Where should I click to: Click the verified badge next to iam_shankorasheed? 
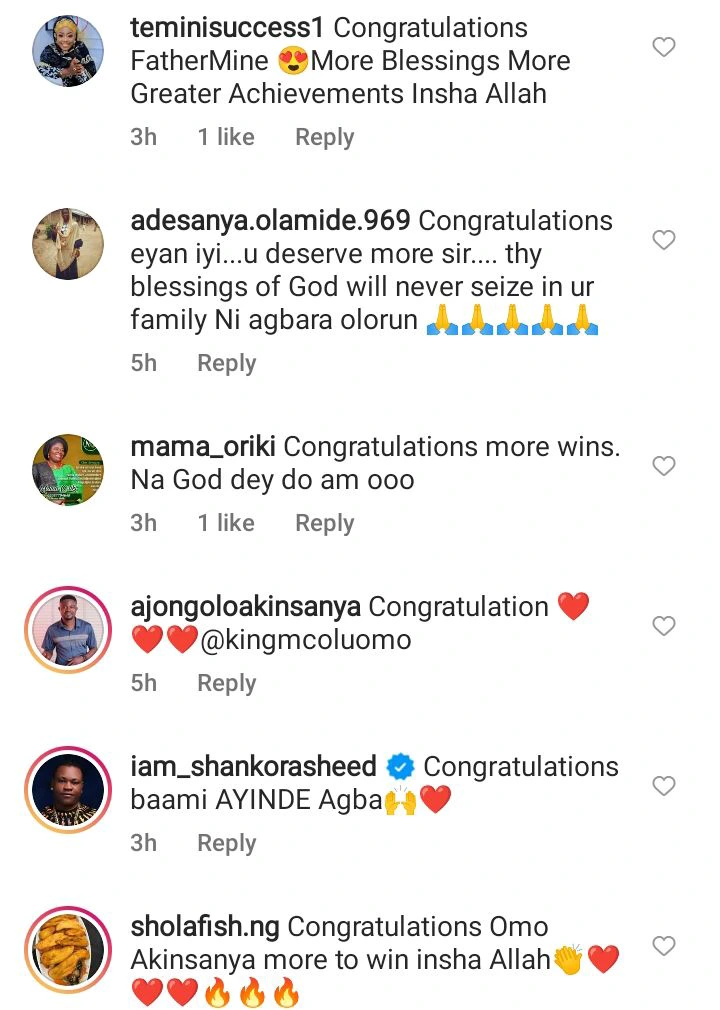click(401, 767)
